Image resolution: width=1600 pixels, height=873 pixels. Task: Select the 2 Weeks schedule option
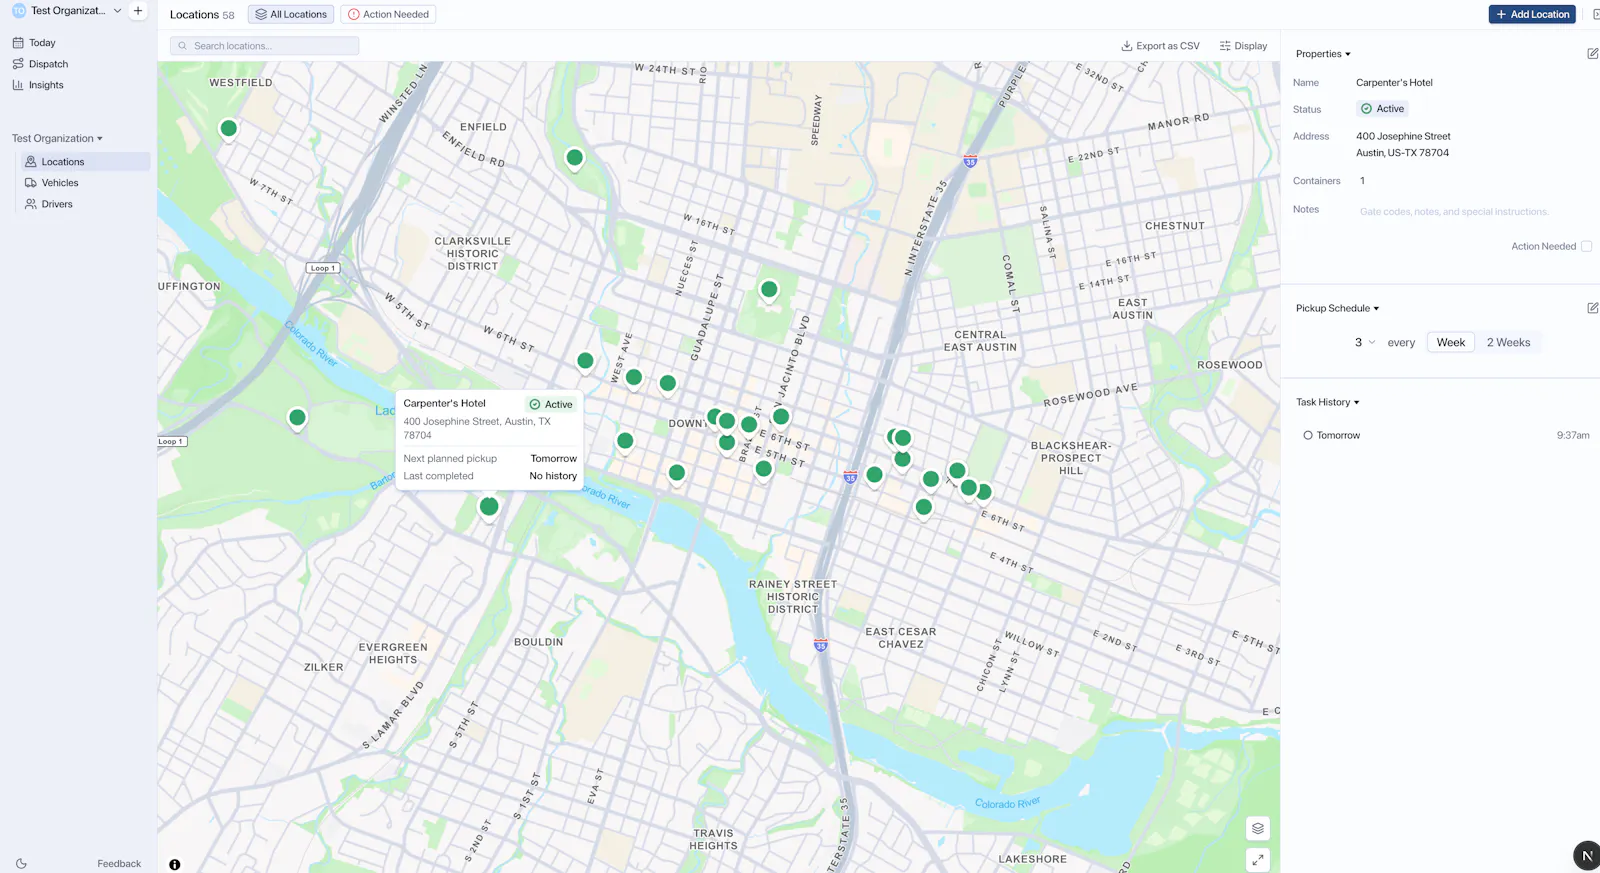click(1508, 343)
